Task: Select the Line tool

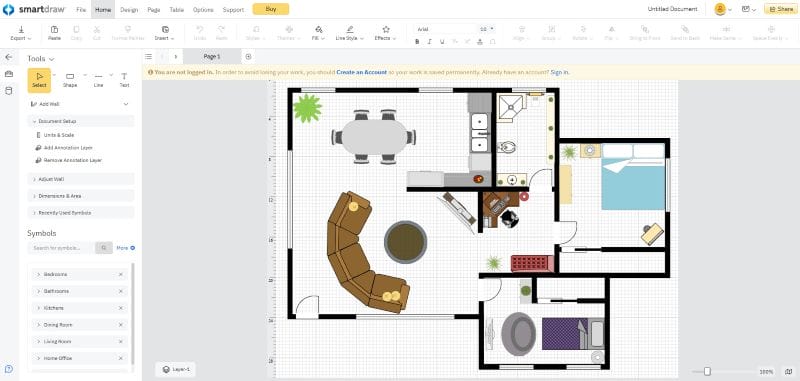Action: pos(98,80)
